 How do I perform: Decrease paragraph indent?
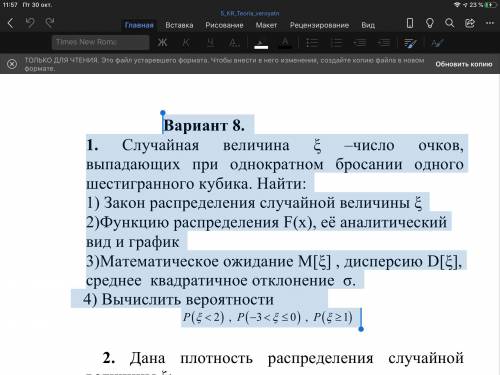360,42
